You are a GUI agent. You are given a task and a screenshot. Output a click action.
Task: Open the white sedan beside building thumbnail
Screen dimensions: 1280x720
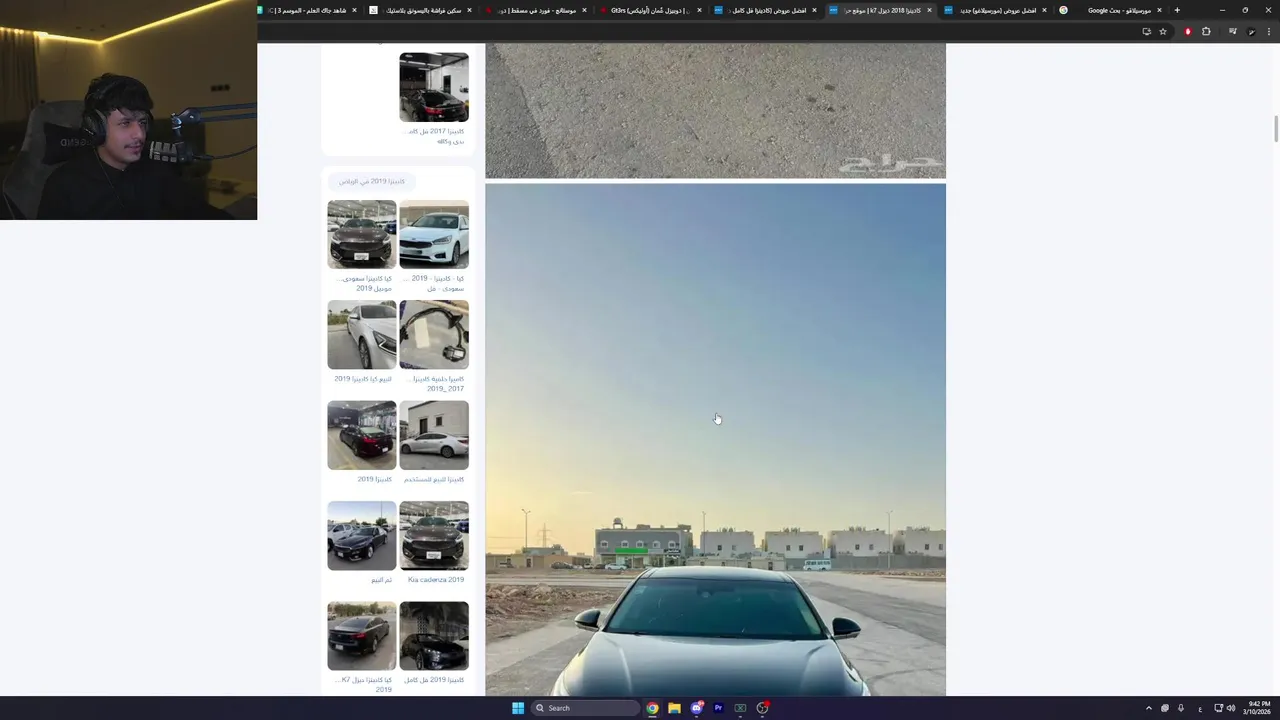click(x=434, y=435)
